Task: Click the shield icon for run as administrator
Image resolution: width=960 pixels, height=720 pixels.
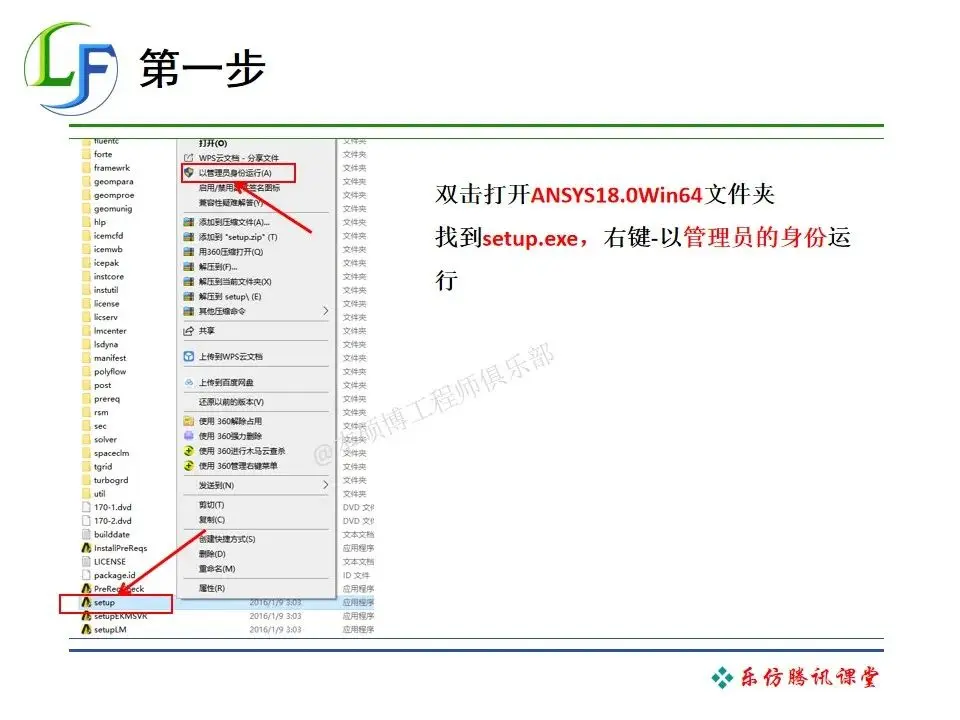Action: tap(189, 173)
